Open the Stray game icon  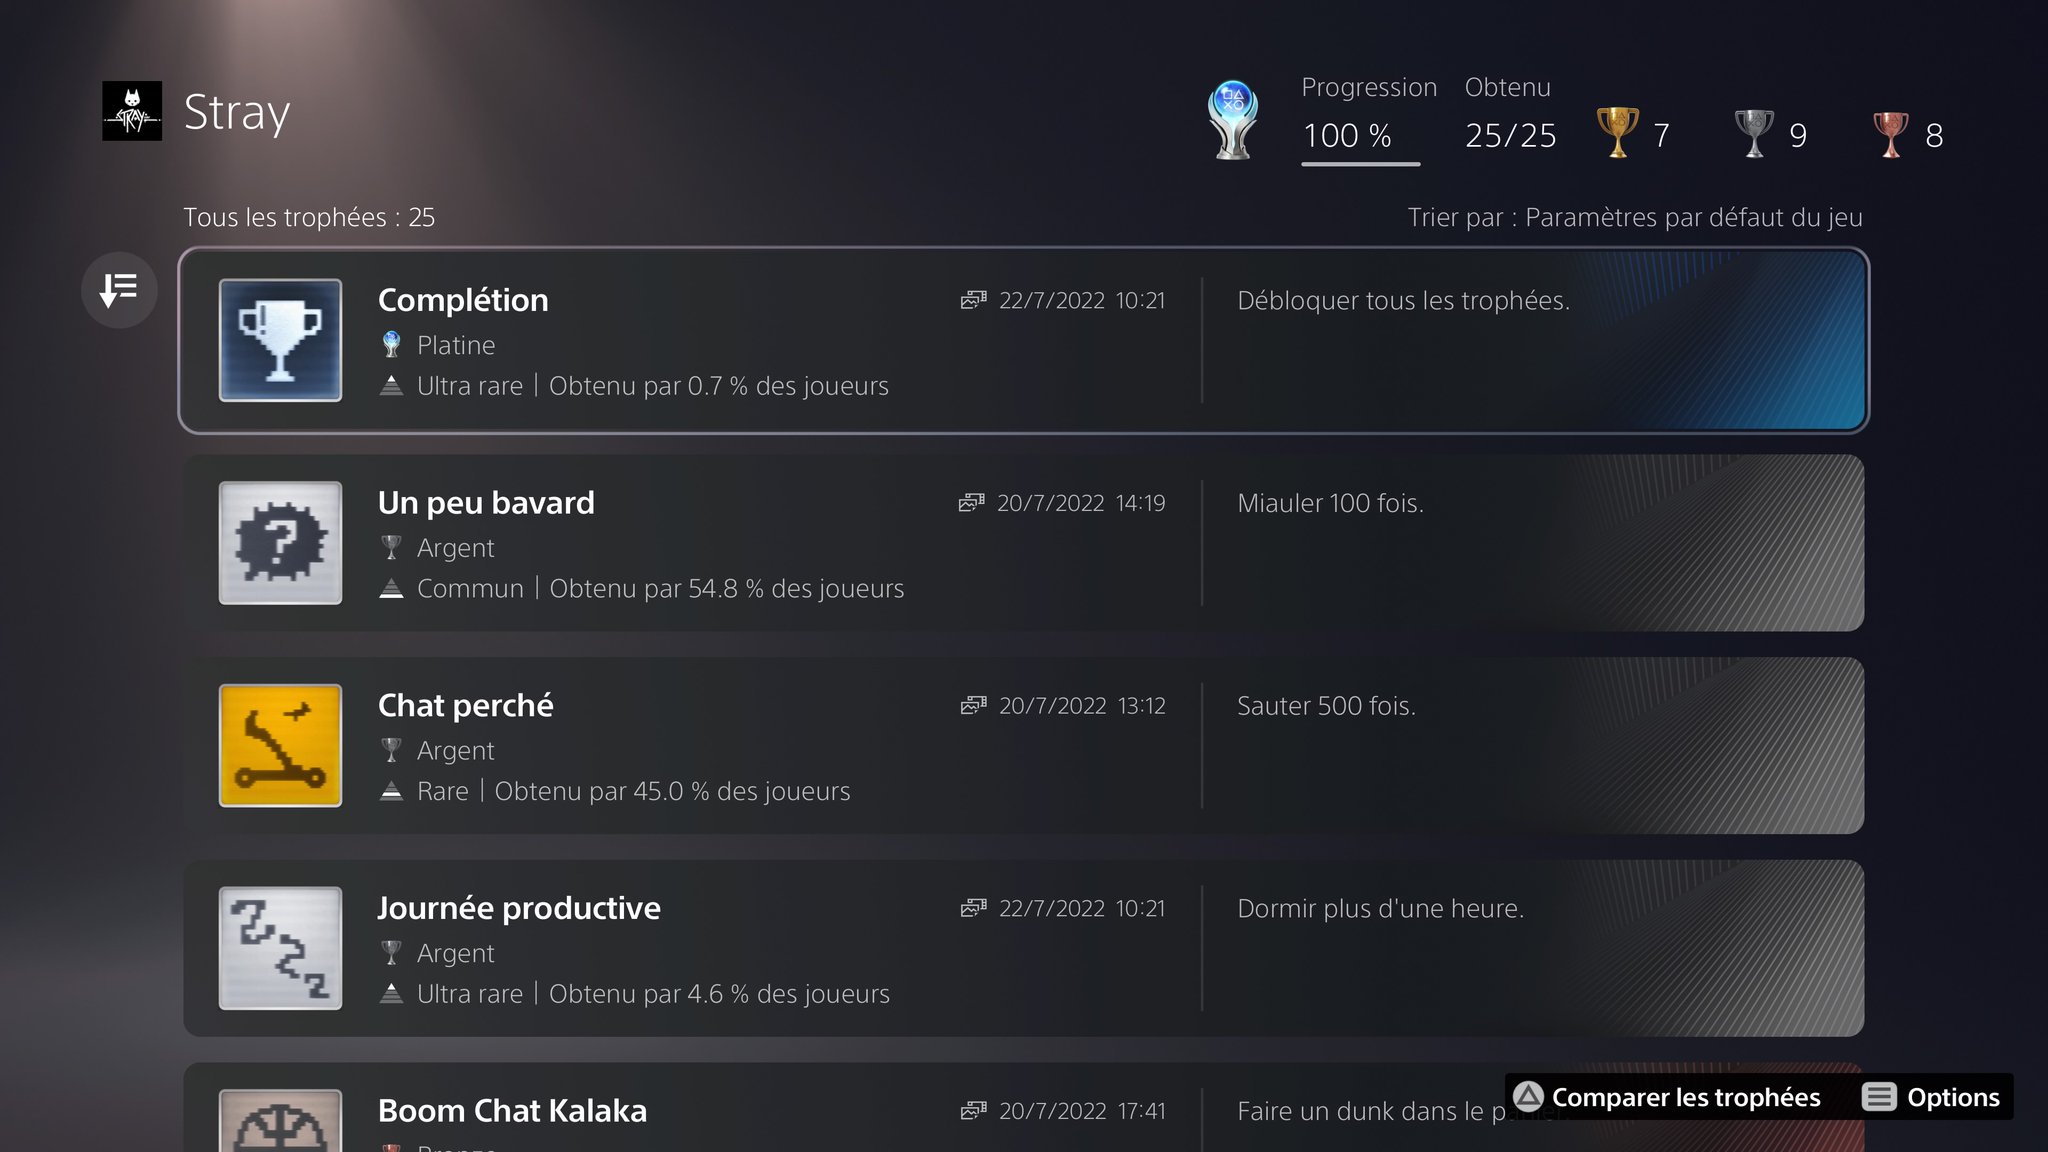[x=132, y=111]
